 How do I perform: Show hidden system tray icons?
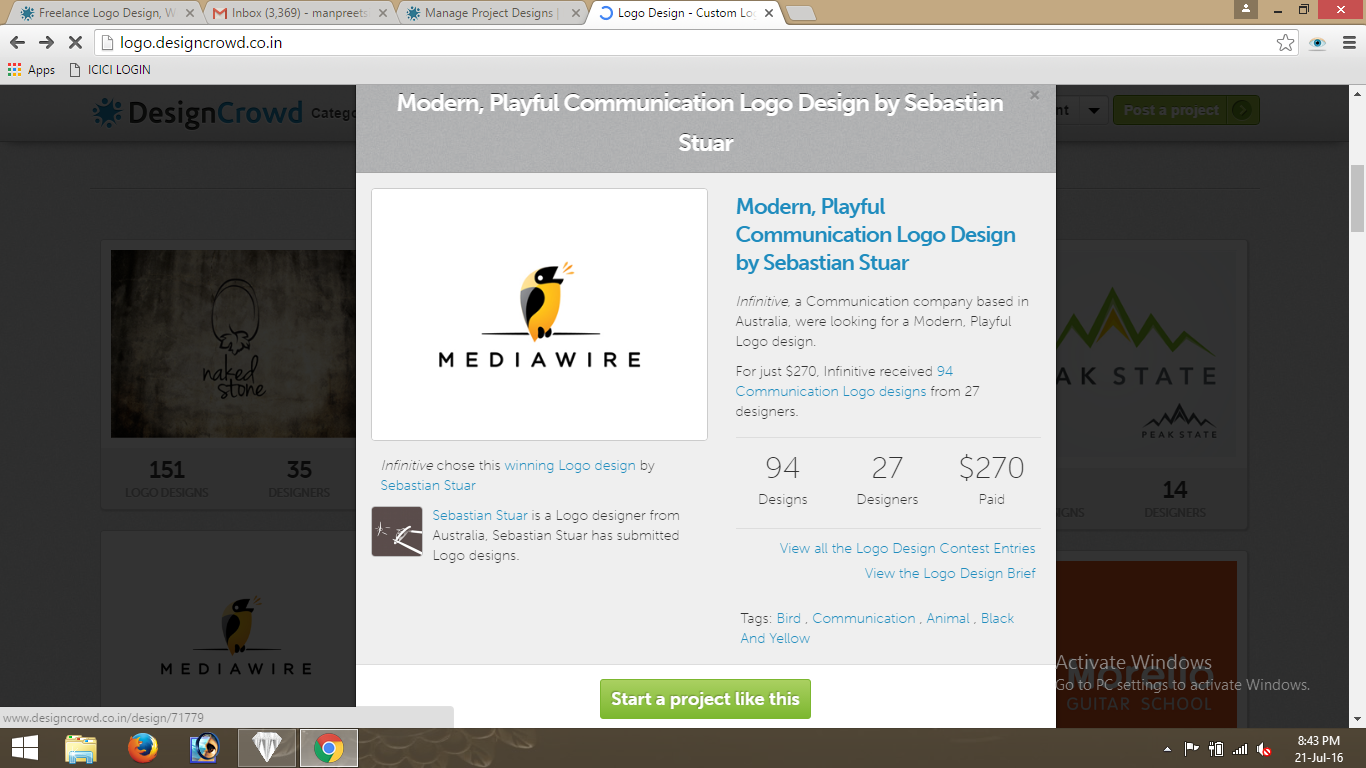(1167, 749)
